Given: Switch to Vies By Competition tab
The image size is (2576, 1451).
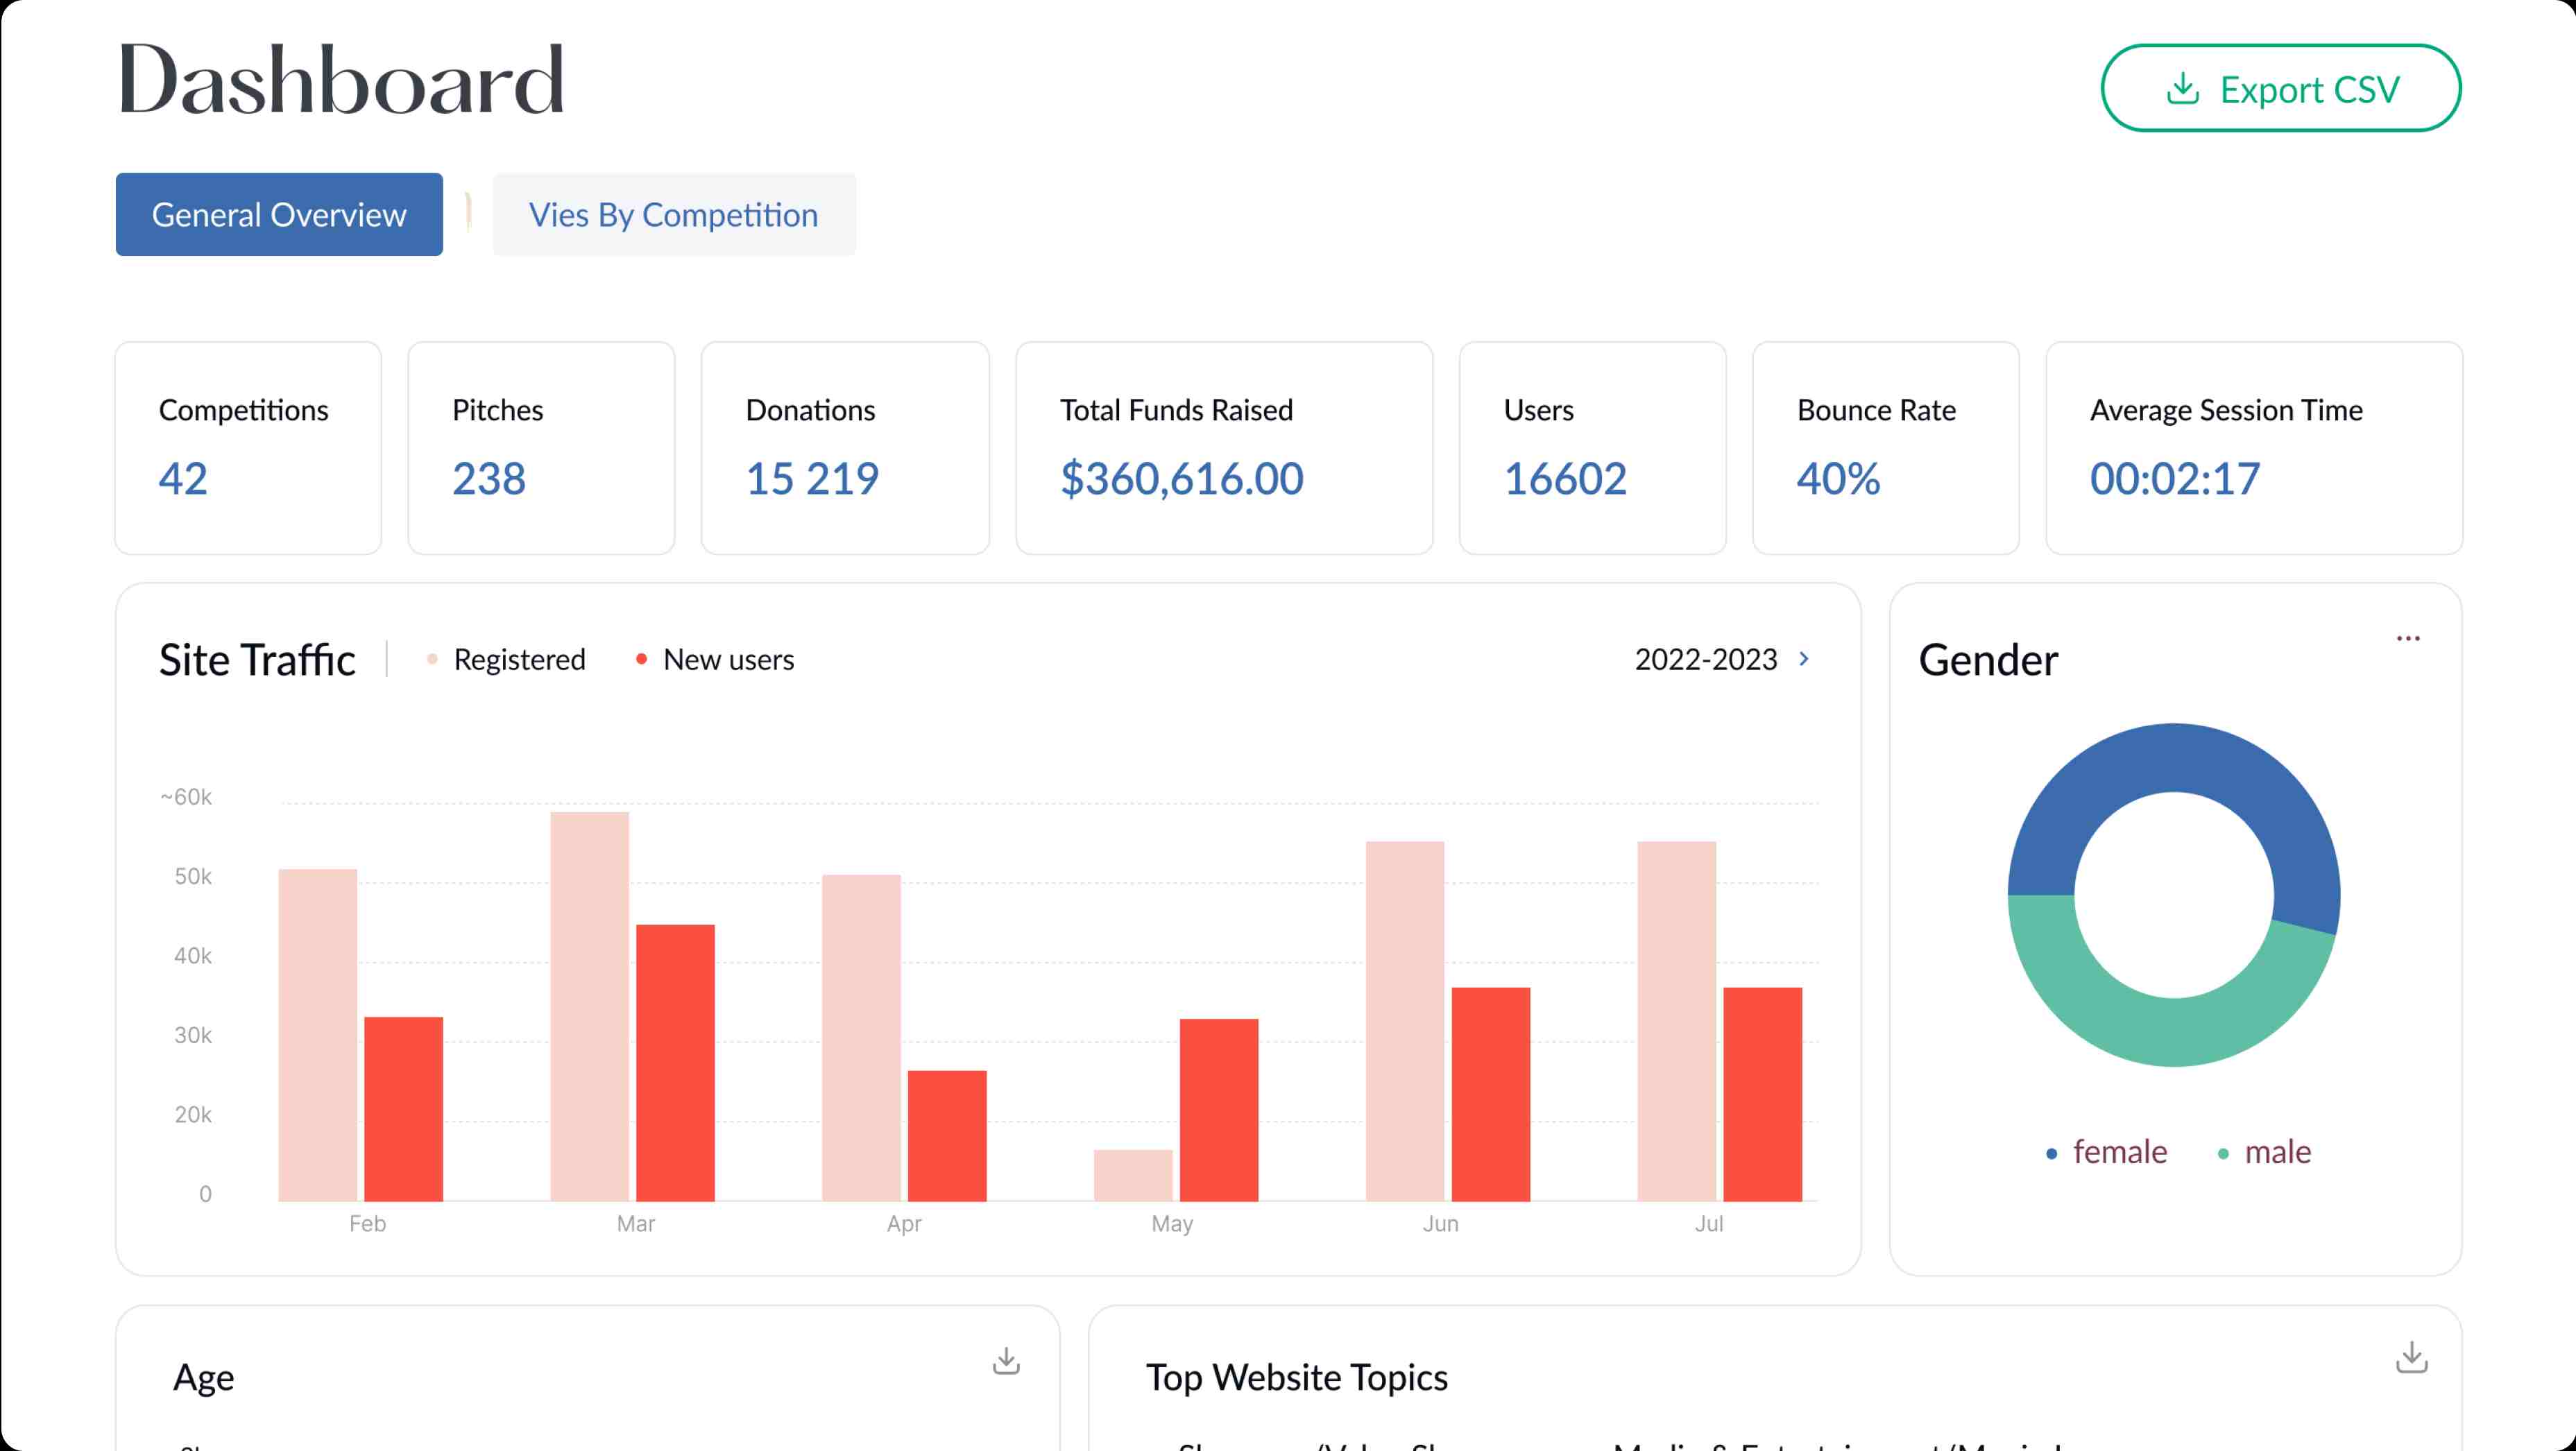Looking at the screenshot, I should click(674, 214).
